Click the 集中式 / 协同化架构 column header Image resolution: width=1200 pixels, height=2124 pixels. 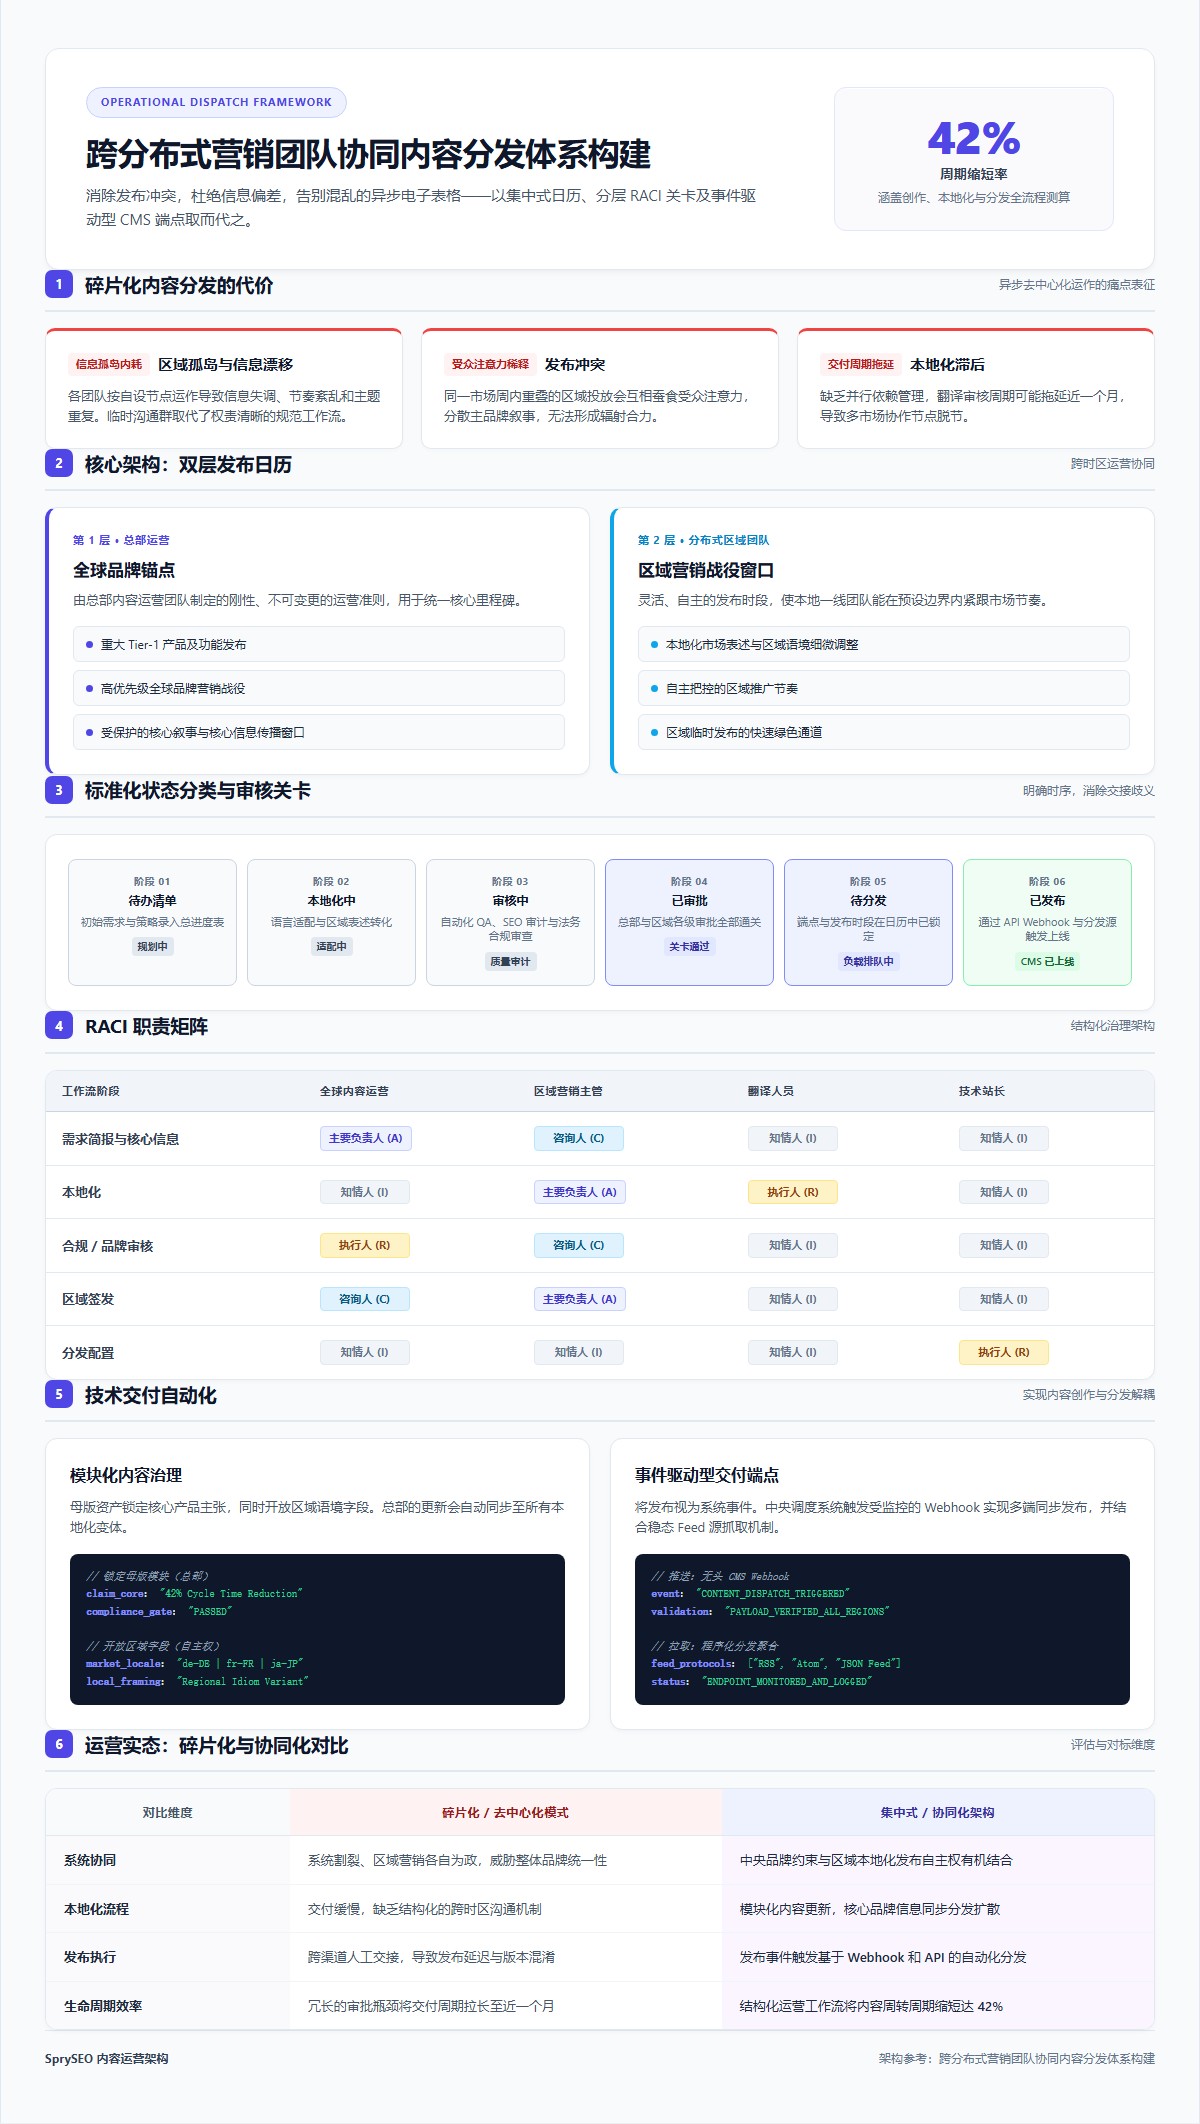point(937,1812)
